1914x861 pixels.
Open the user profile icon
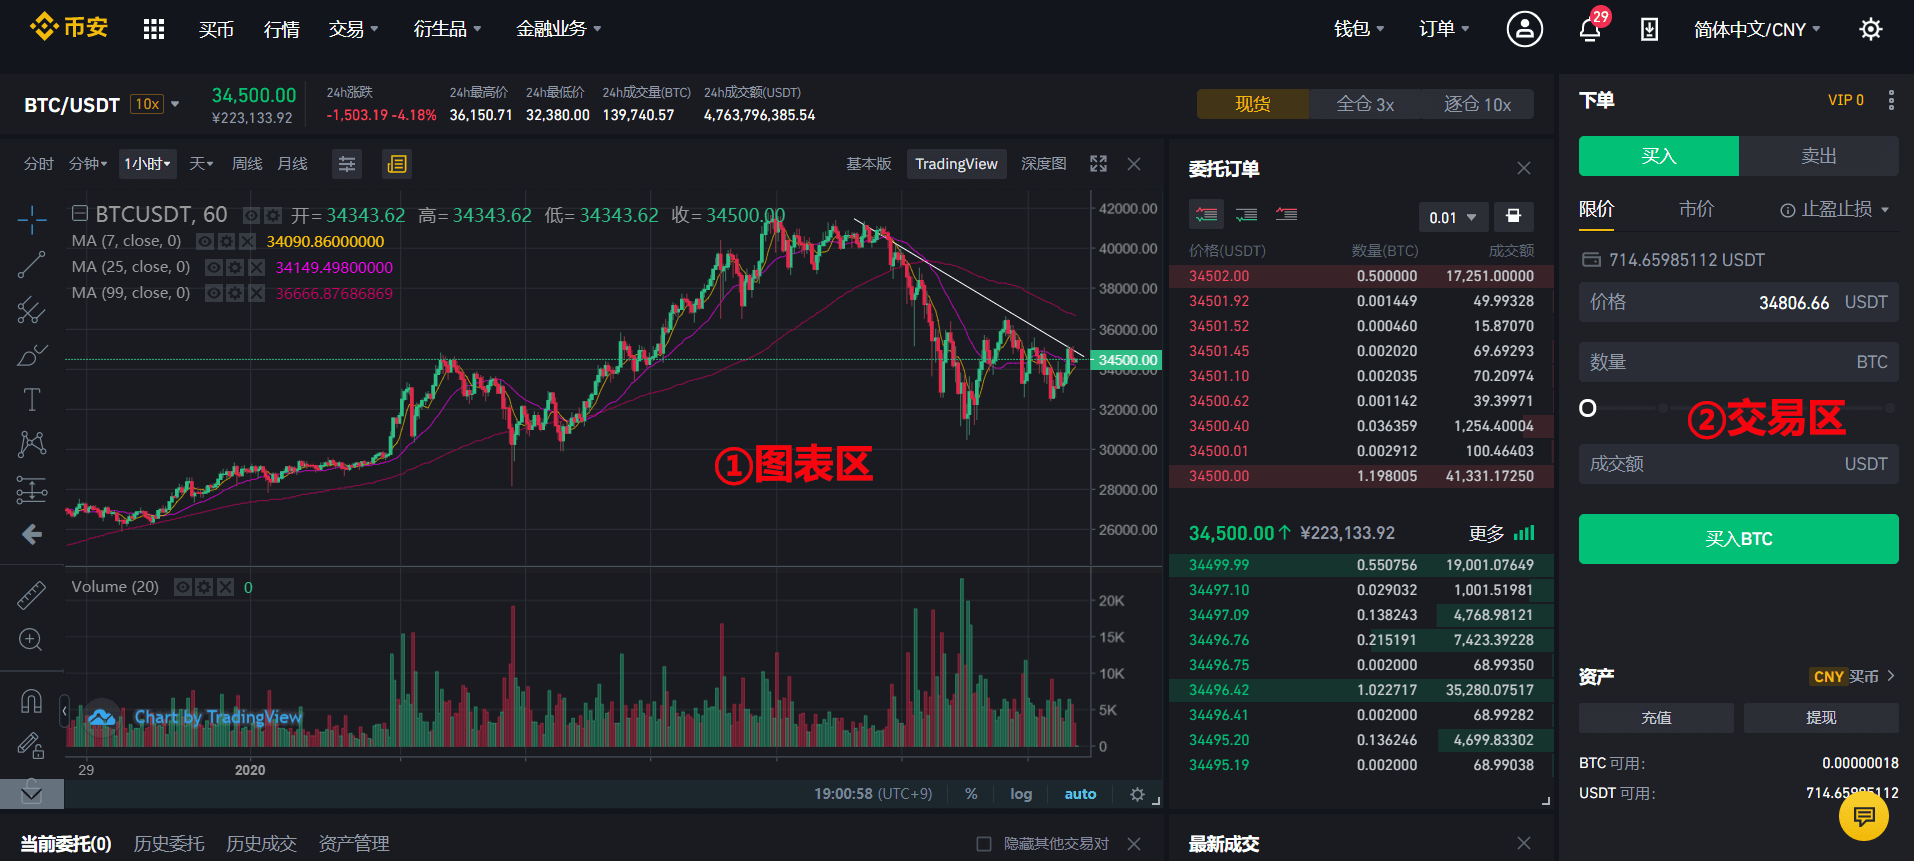pyautogui.click(x=1524, y=29)
